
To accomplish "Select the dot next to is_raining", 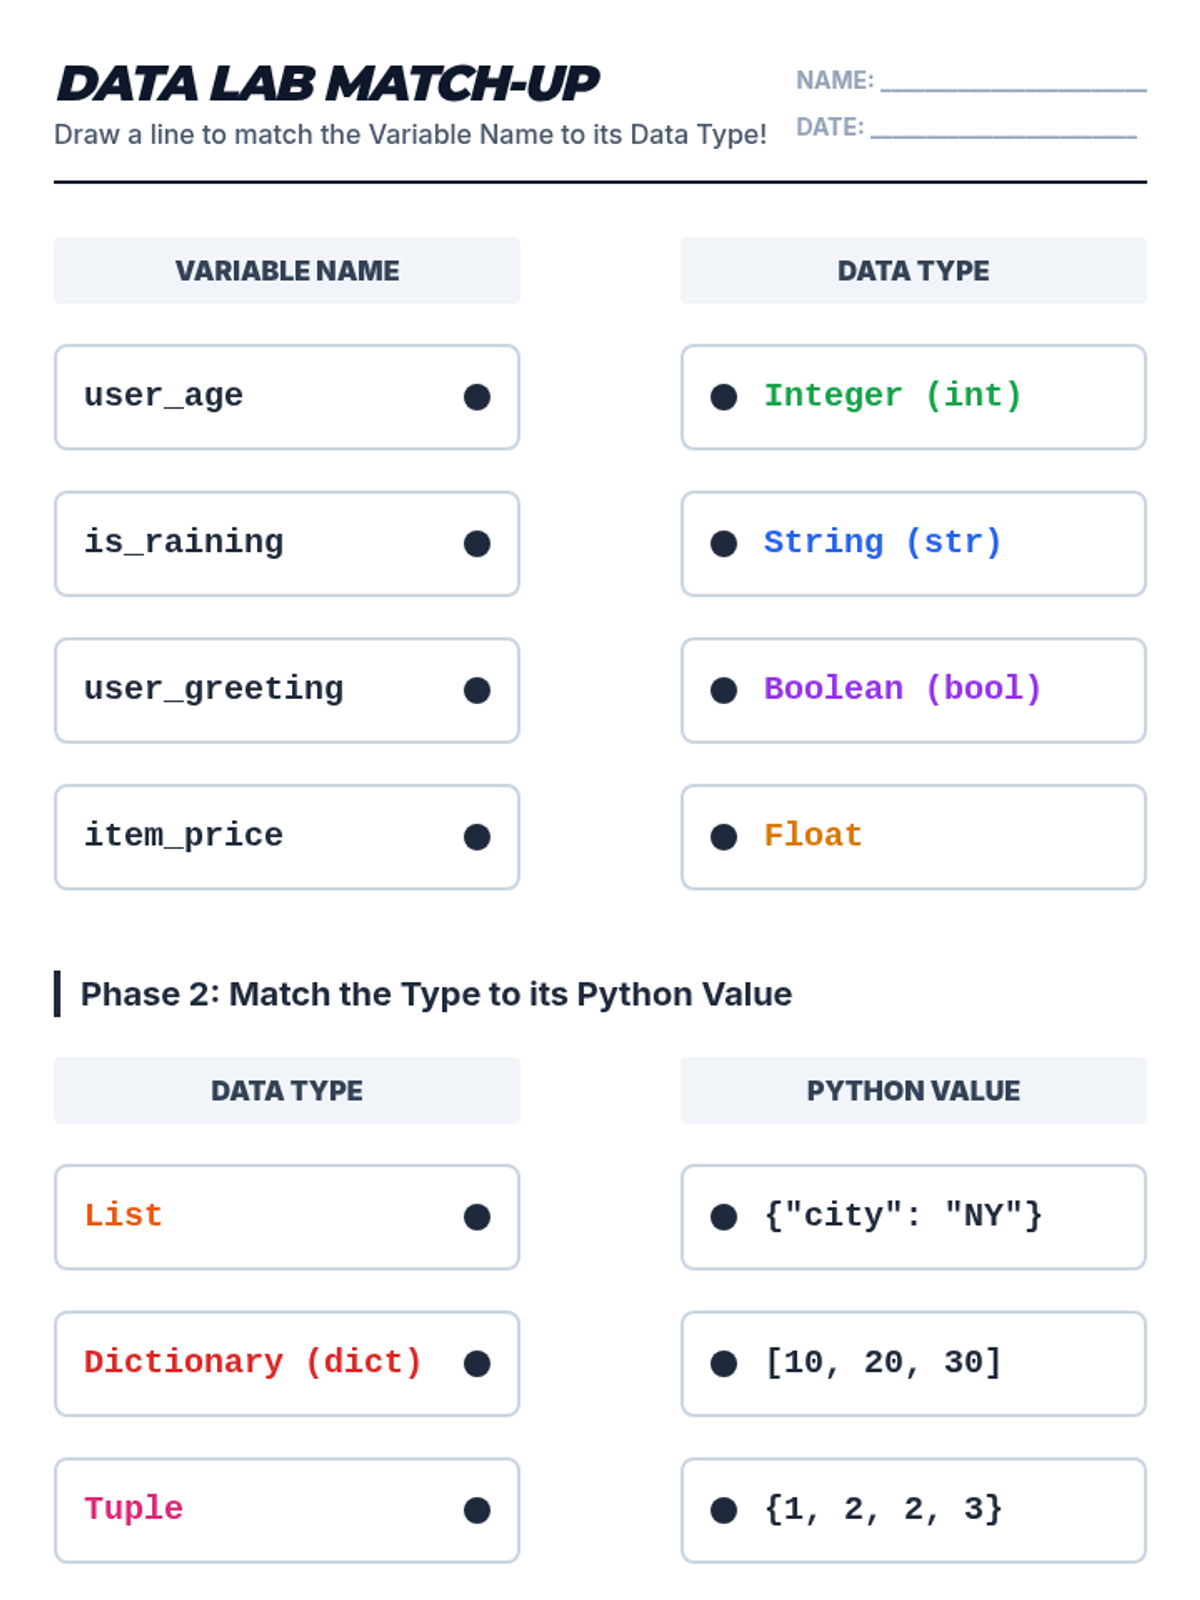I will click(477, 544).
